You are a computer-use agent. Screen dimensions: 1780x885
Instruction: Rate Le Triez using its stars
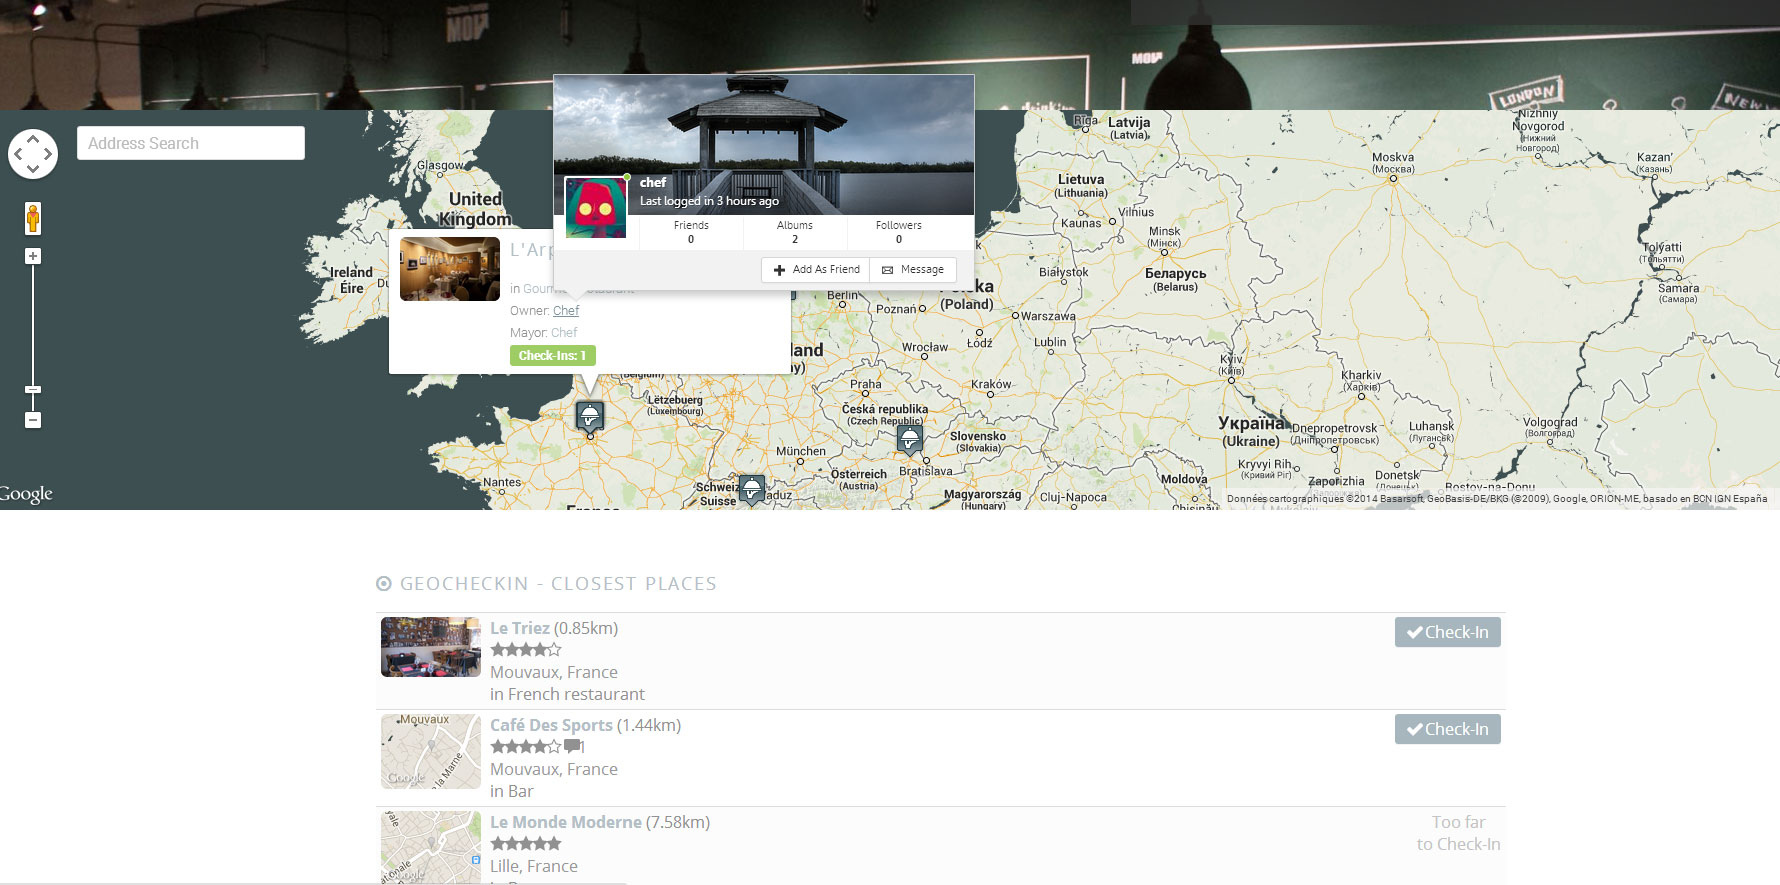pyautogui.click(x=526, y=650)
